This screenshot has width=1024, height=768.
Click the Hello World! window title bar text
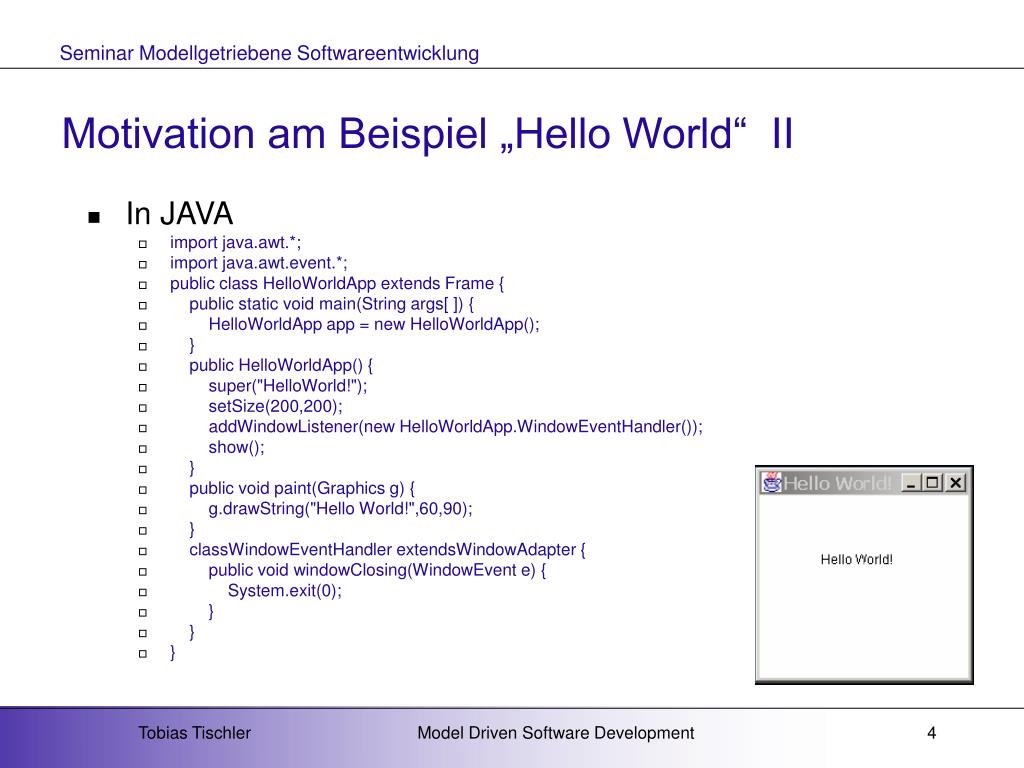[837, 483]
